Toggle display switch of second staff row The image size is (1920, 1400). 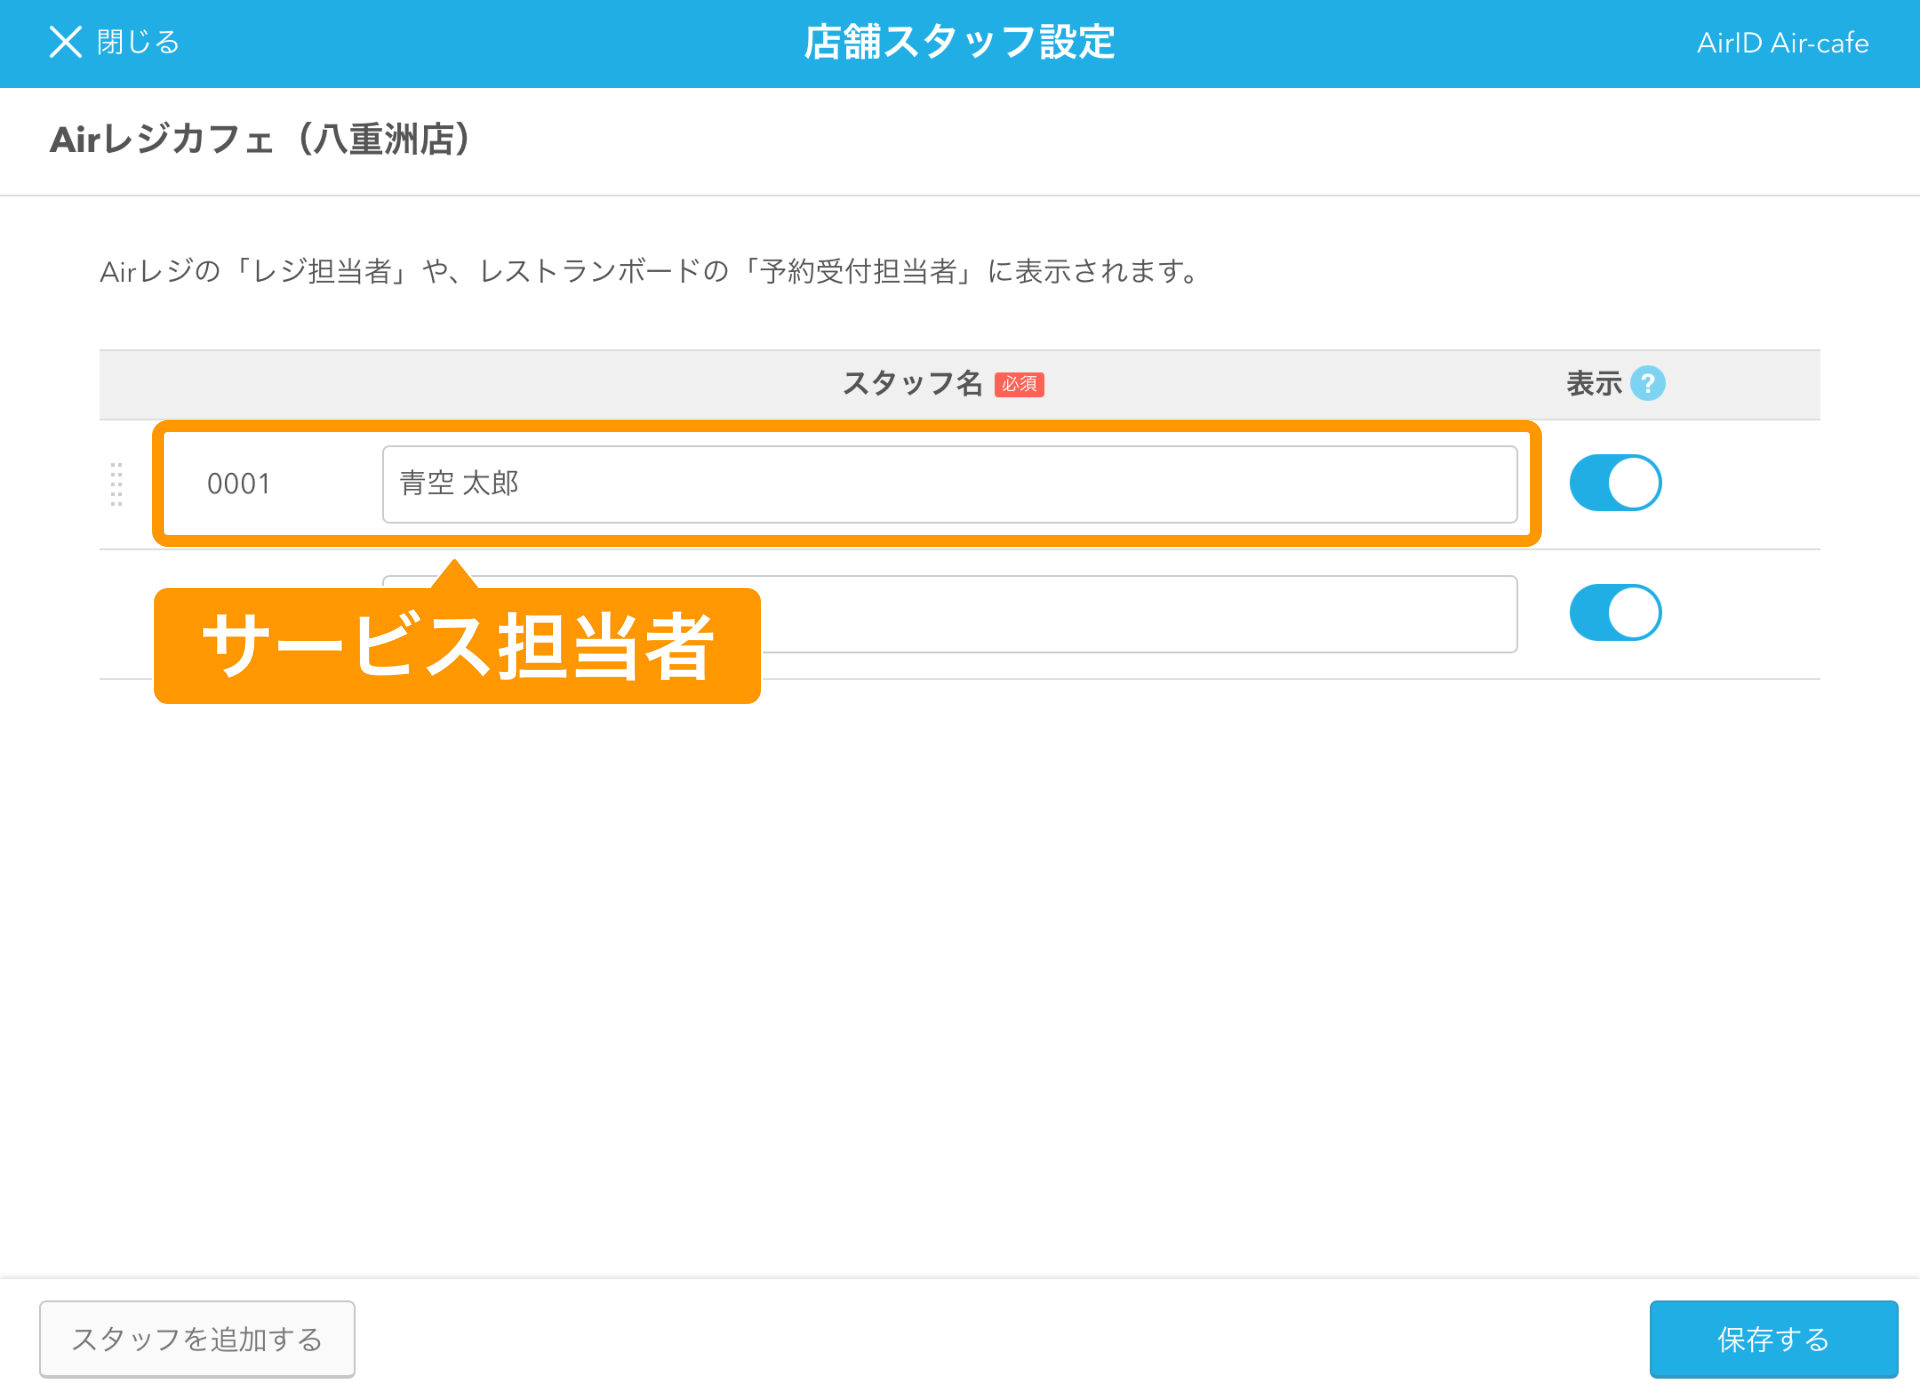1615,613
